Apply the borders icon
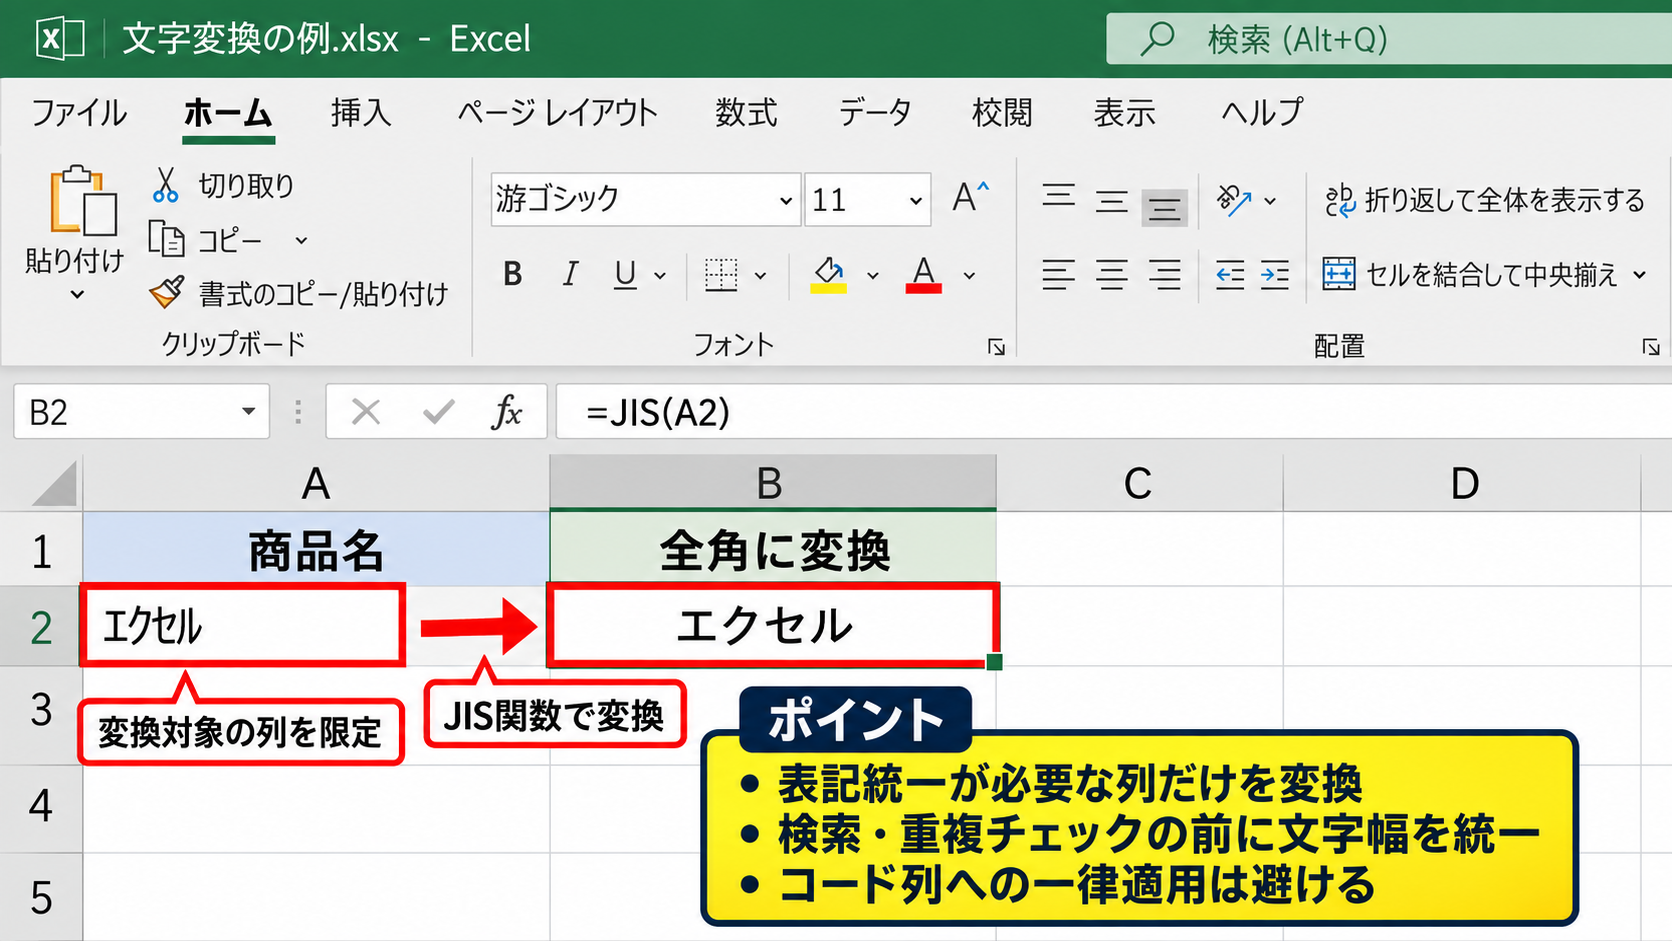Image resolution: width=1672 pixels, height=941 pixels. click(721, 274)
